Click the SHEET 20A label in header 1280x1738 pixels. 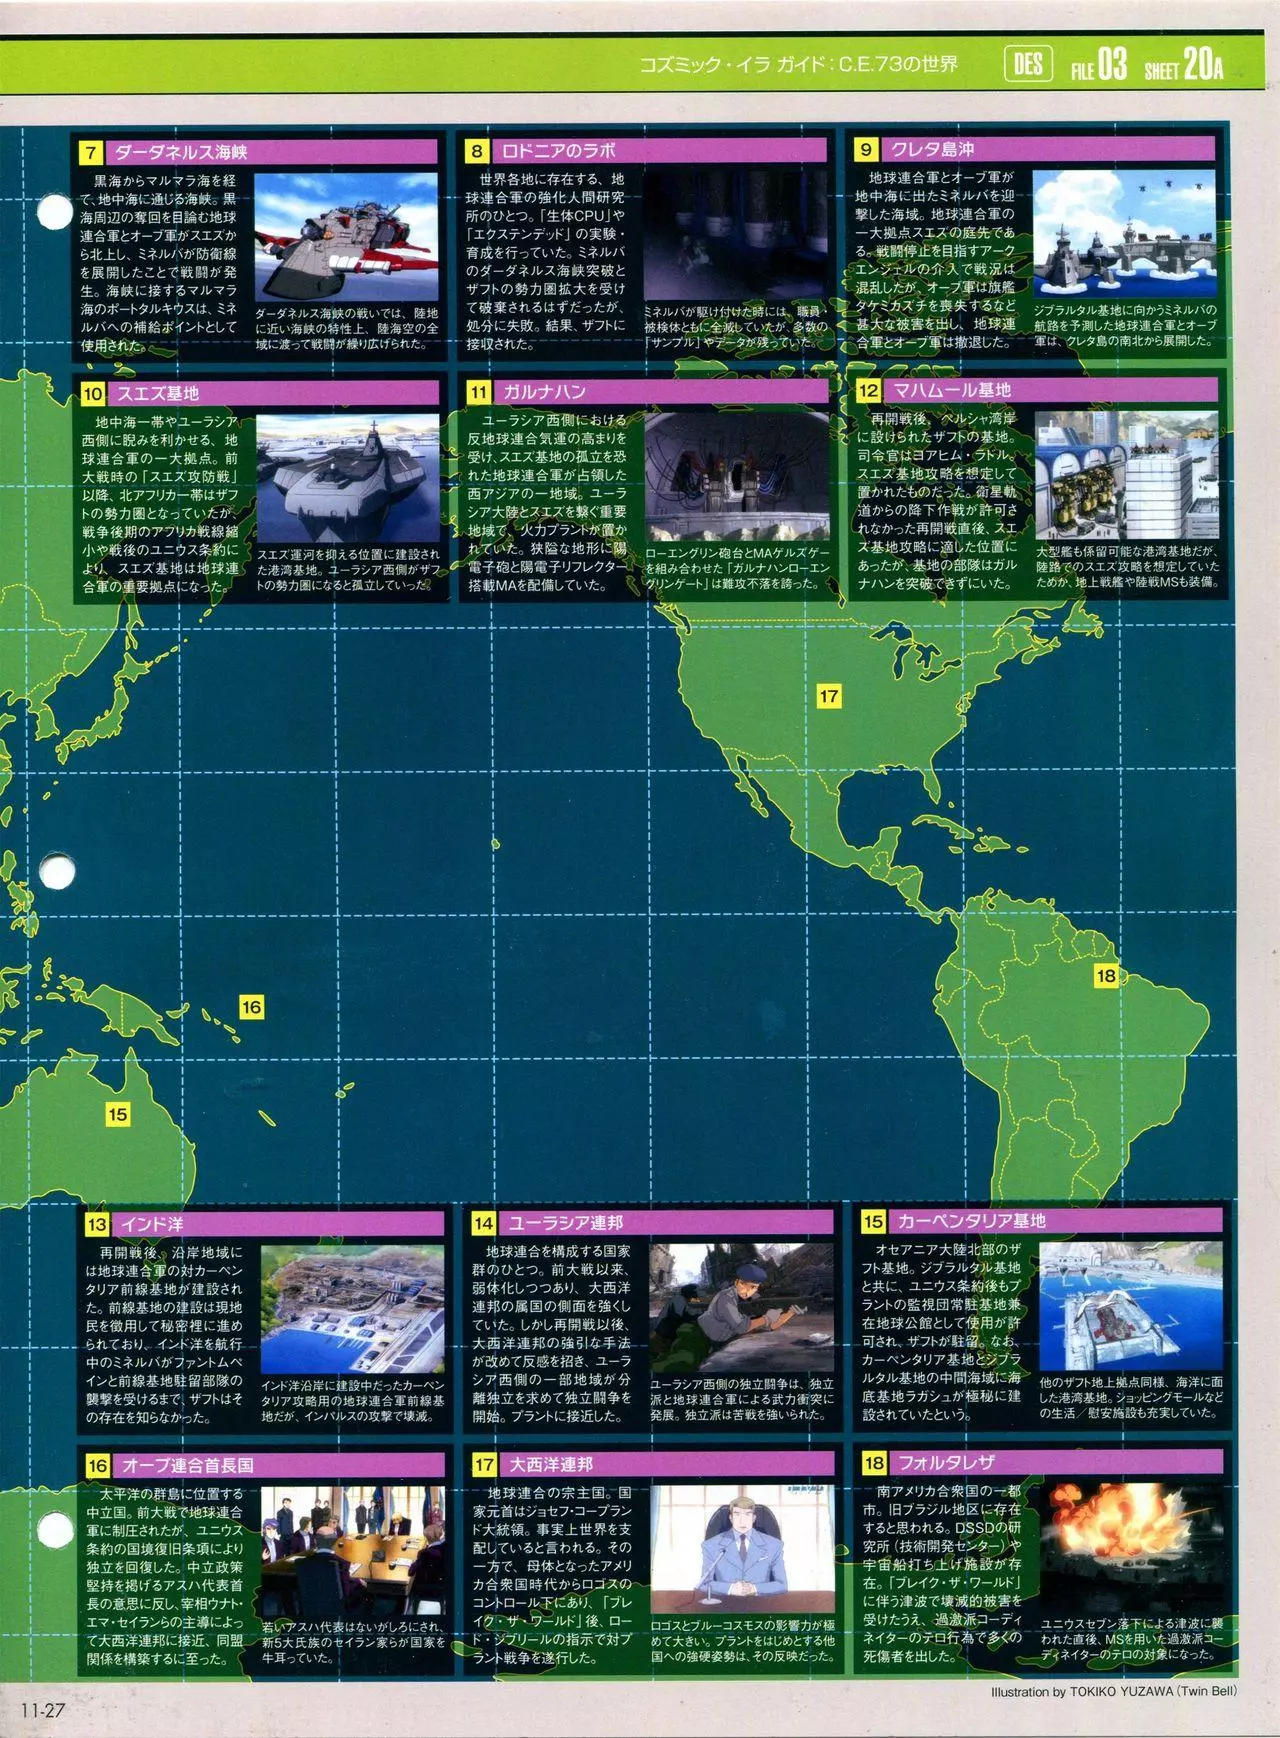1184,67
